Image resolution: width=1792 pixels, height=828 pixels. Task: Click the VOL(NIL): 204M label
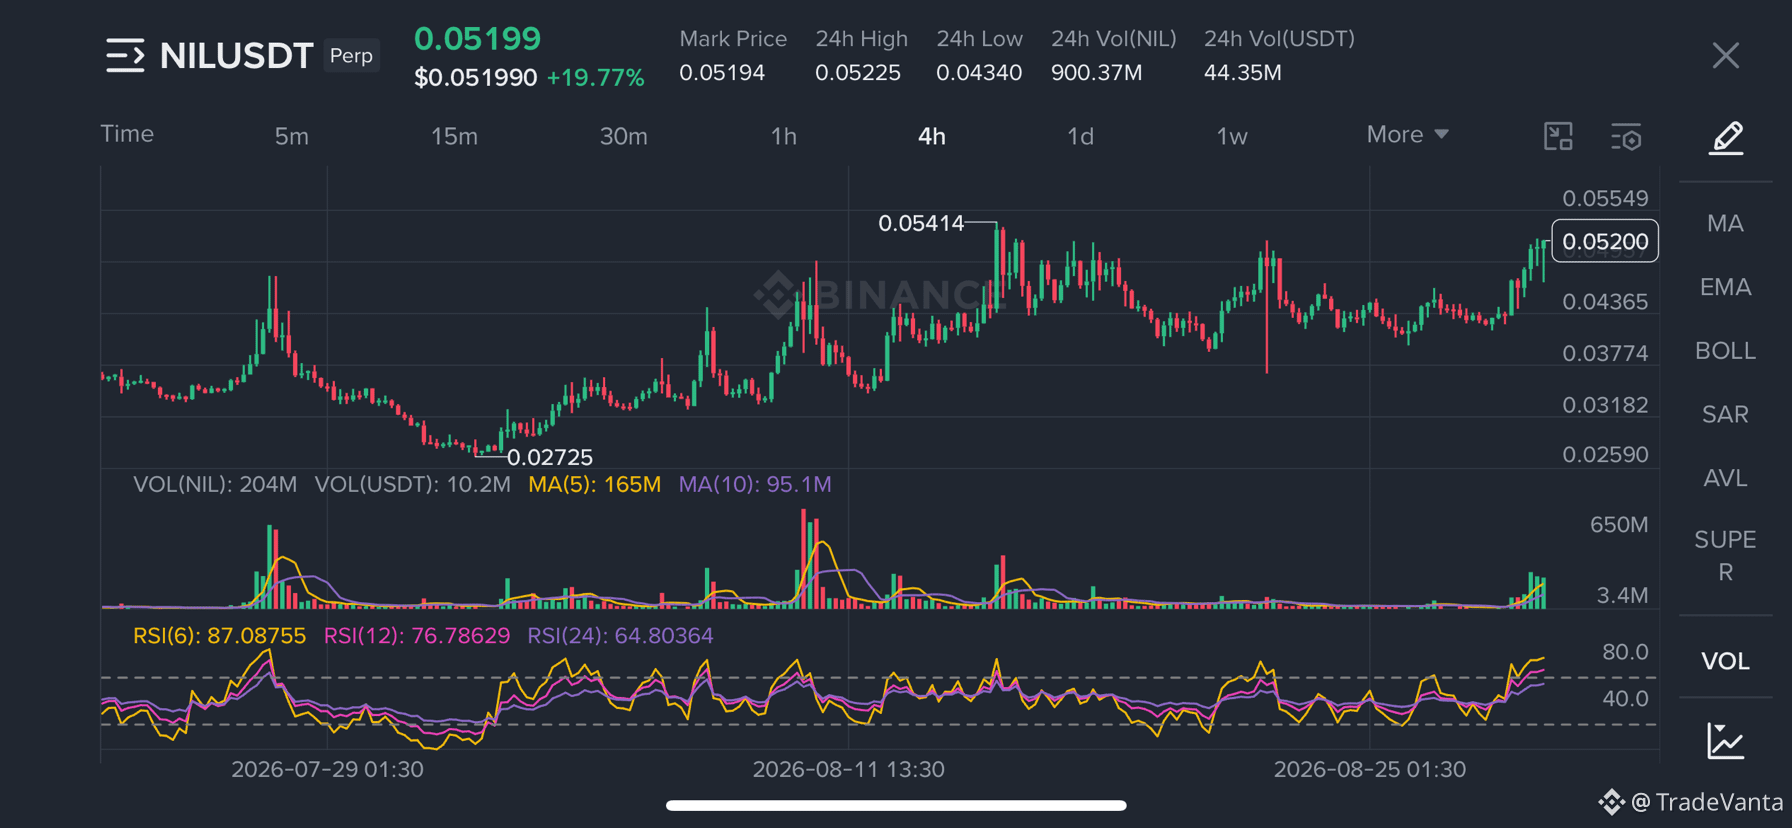(215, 484)
